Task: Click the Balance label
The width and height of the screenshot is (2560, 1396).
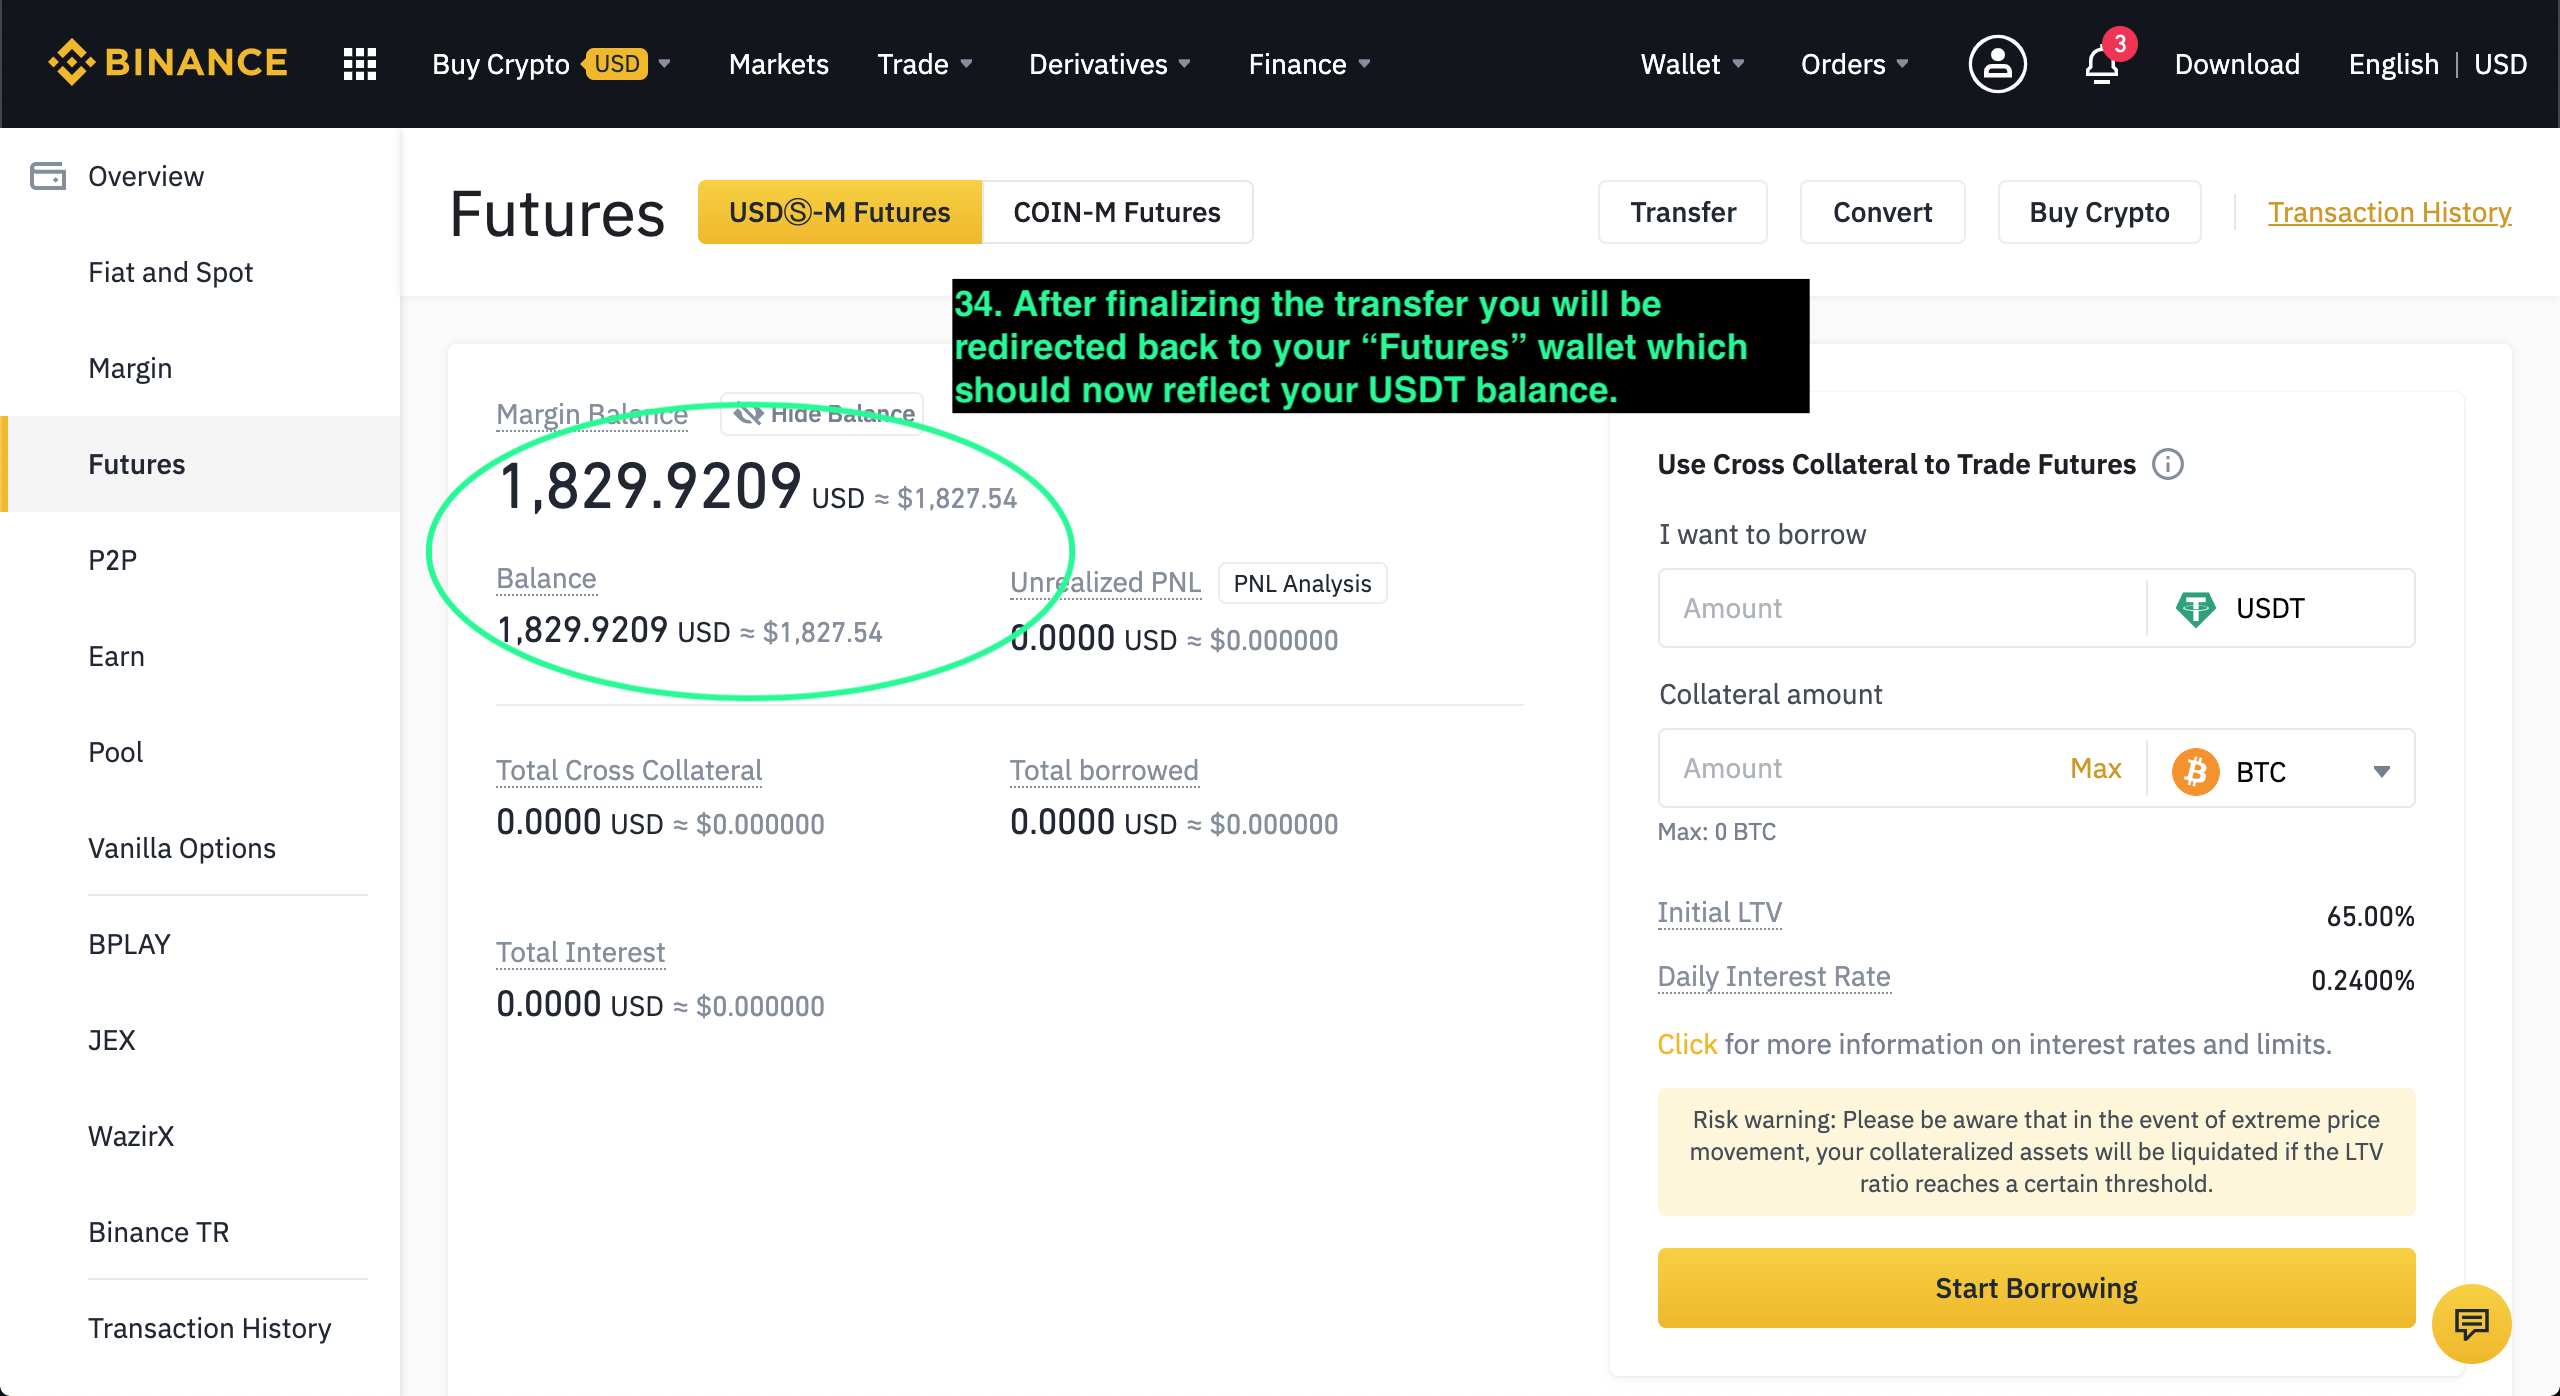Action: click(546, 578)
